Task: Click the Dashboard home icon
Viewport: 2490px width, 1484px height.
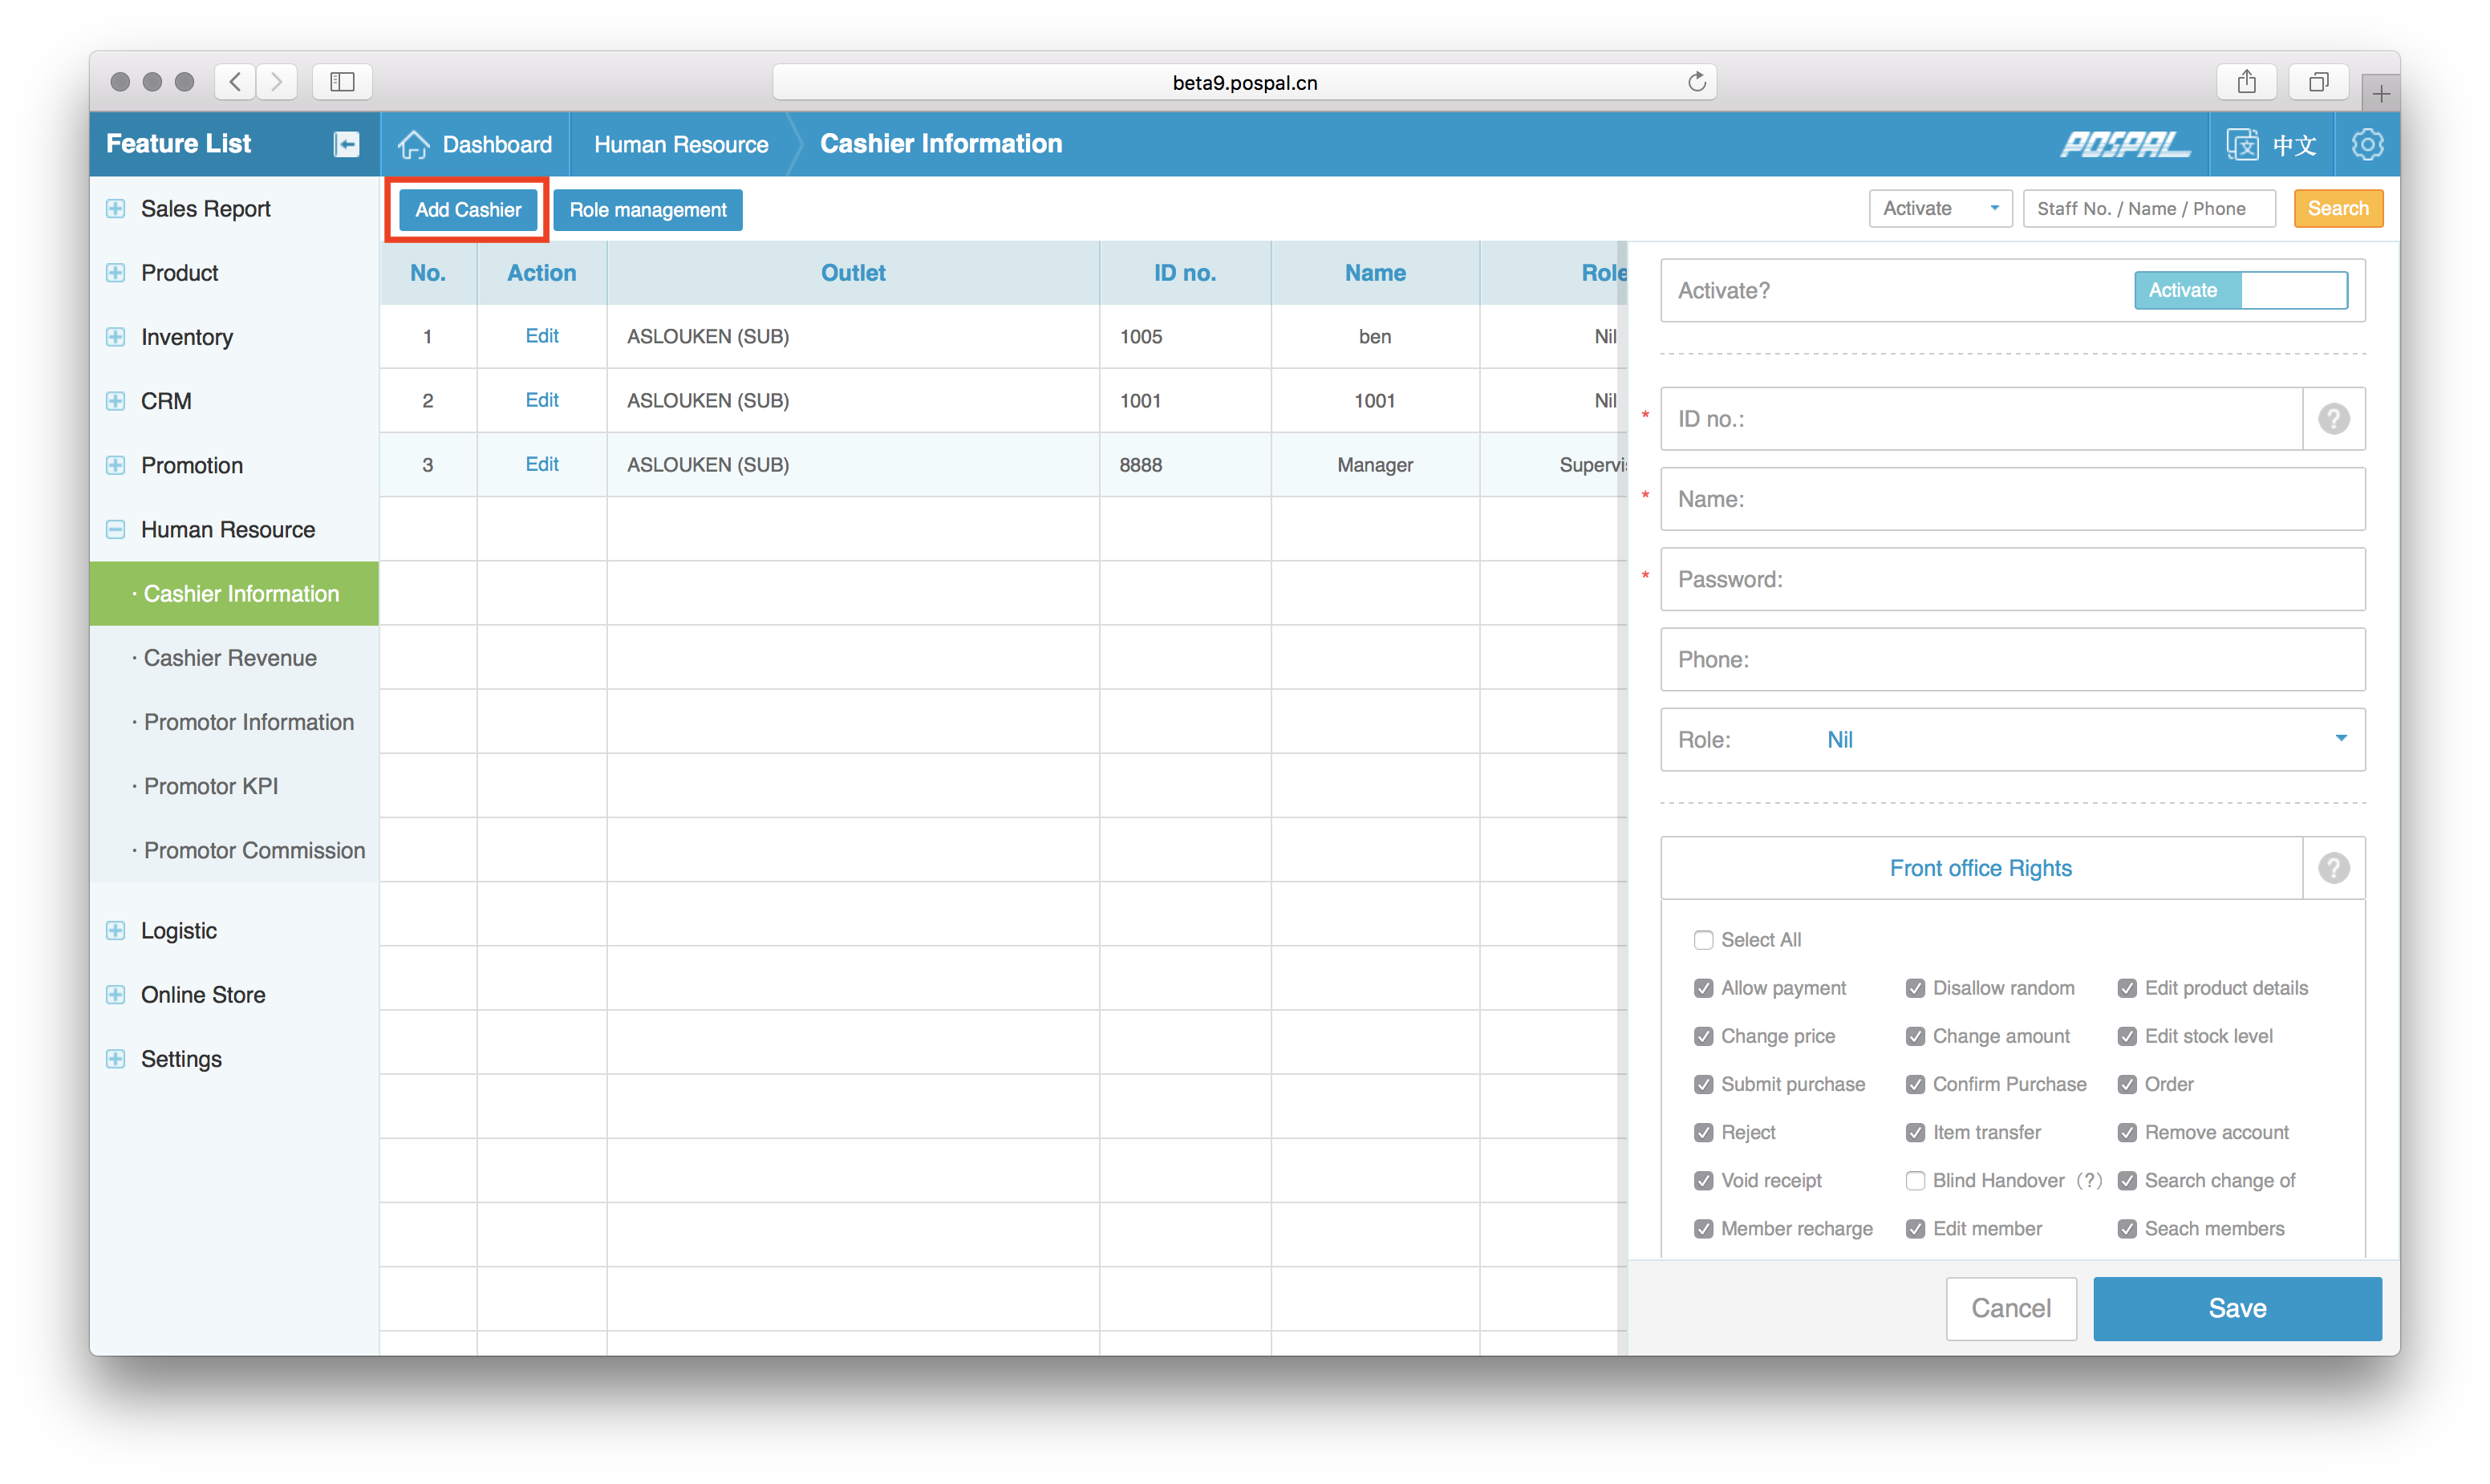Action: pyautogui.click(x=413, y=144)
